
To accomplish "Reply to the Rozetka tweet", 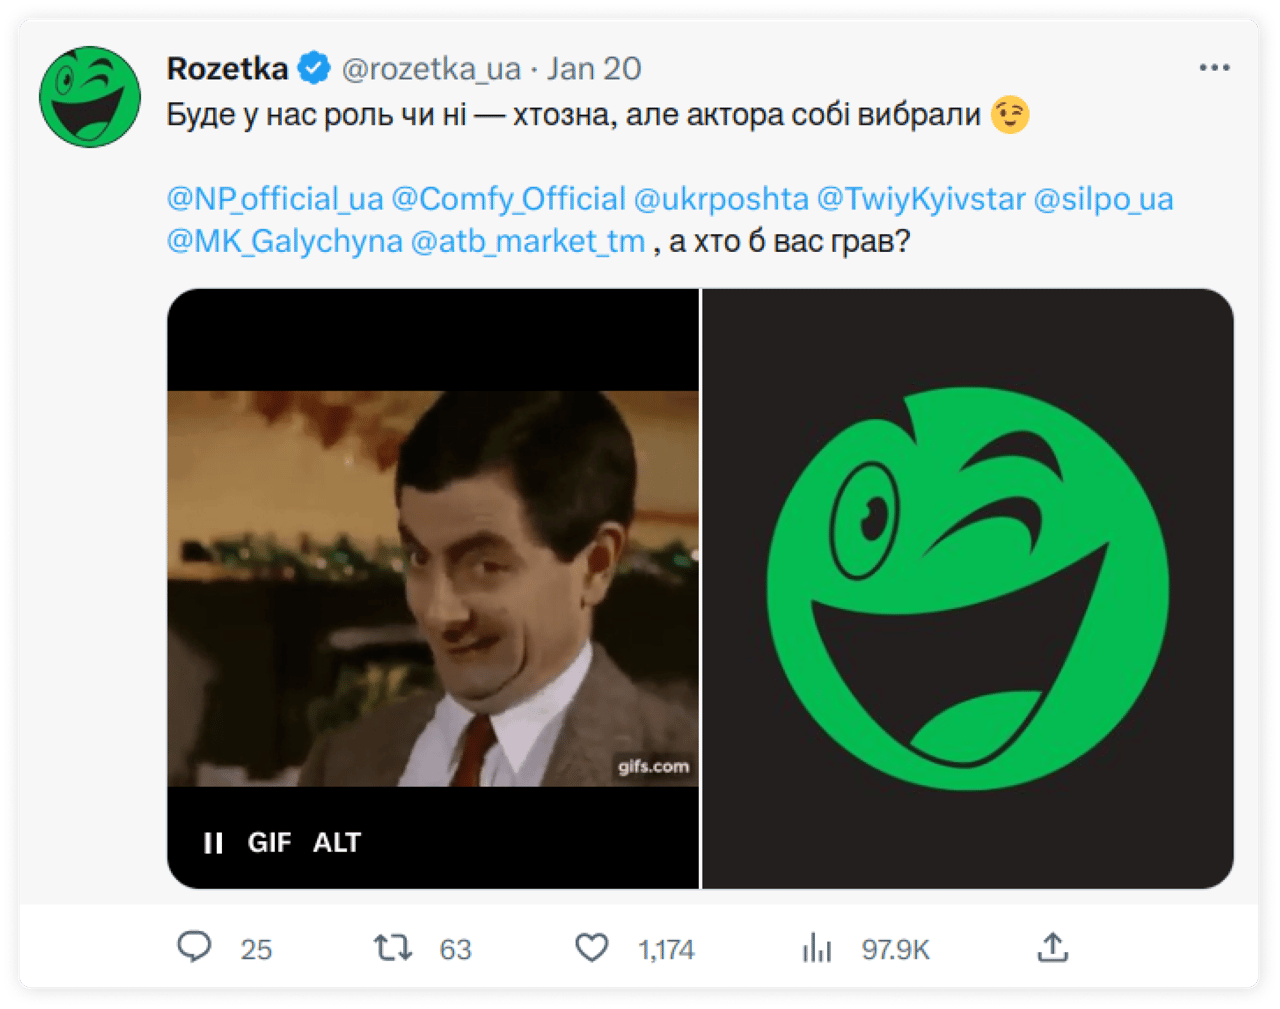I will tap(197, 947).
